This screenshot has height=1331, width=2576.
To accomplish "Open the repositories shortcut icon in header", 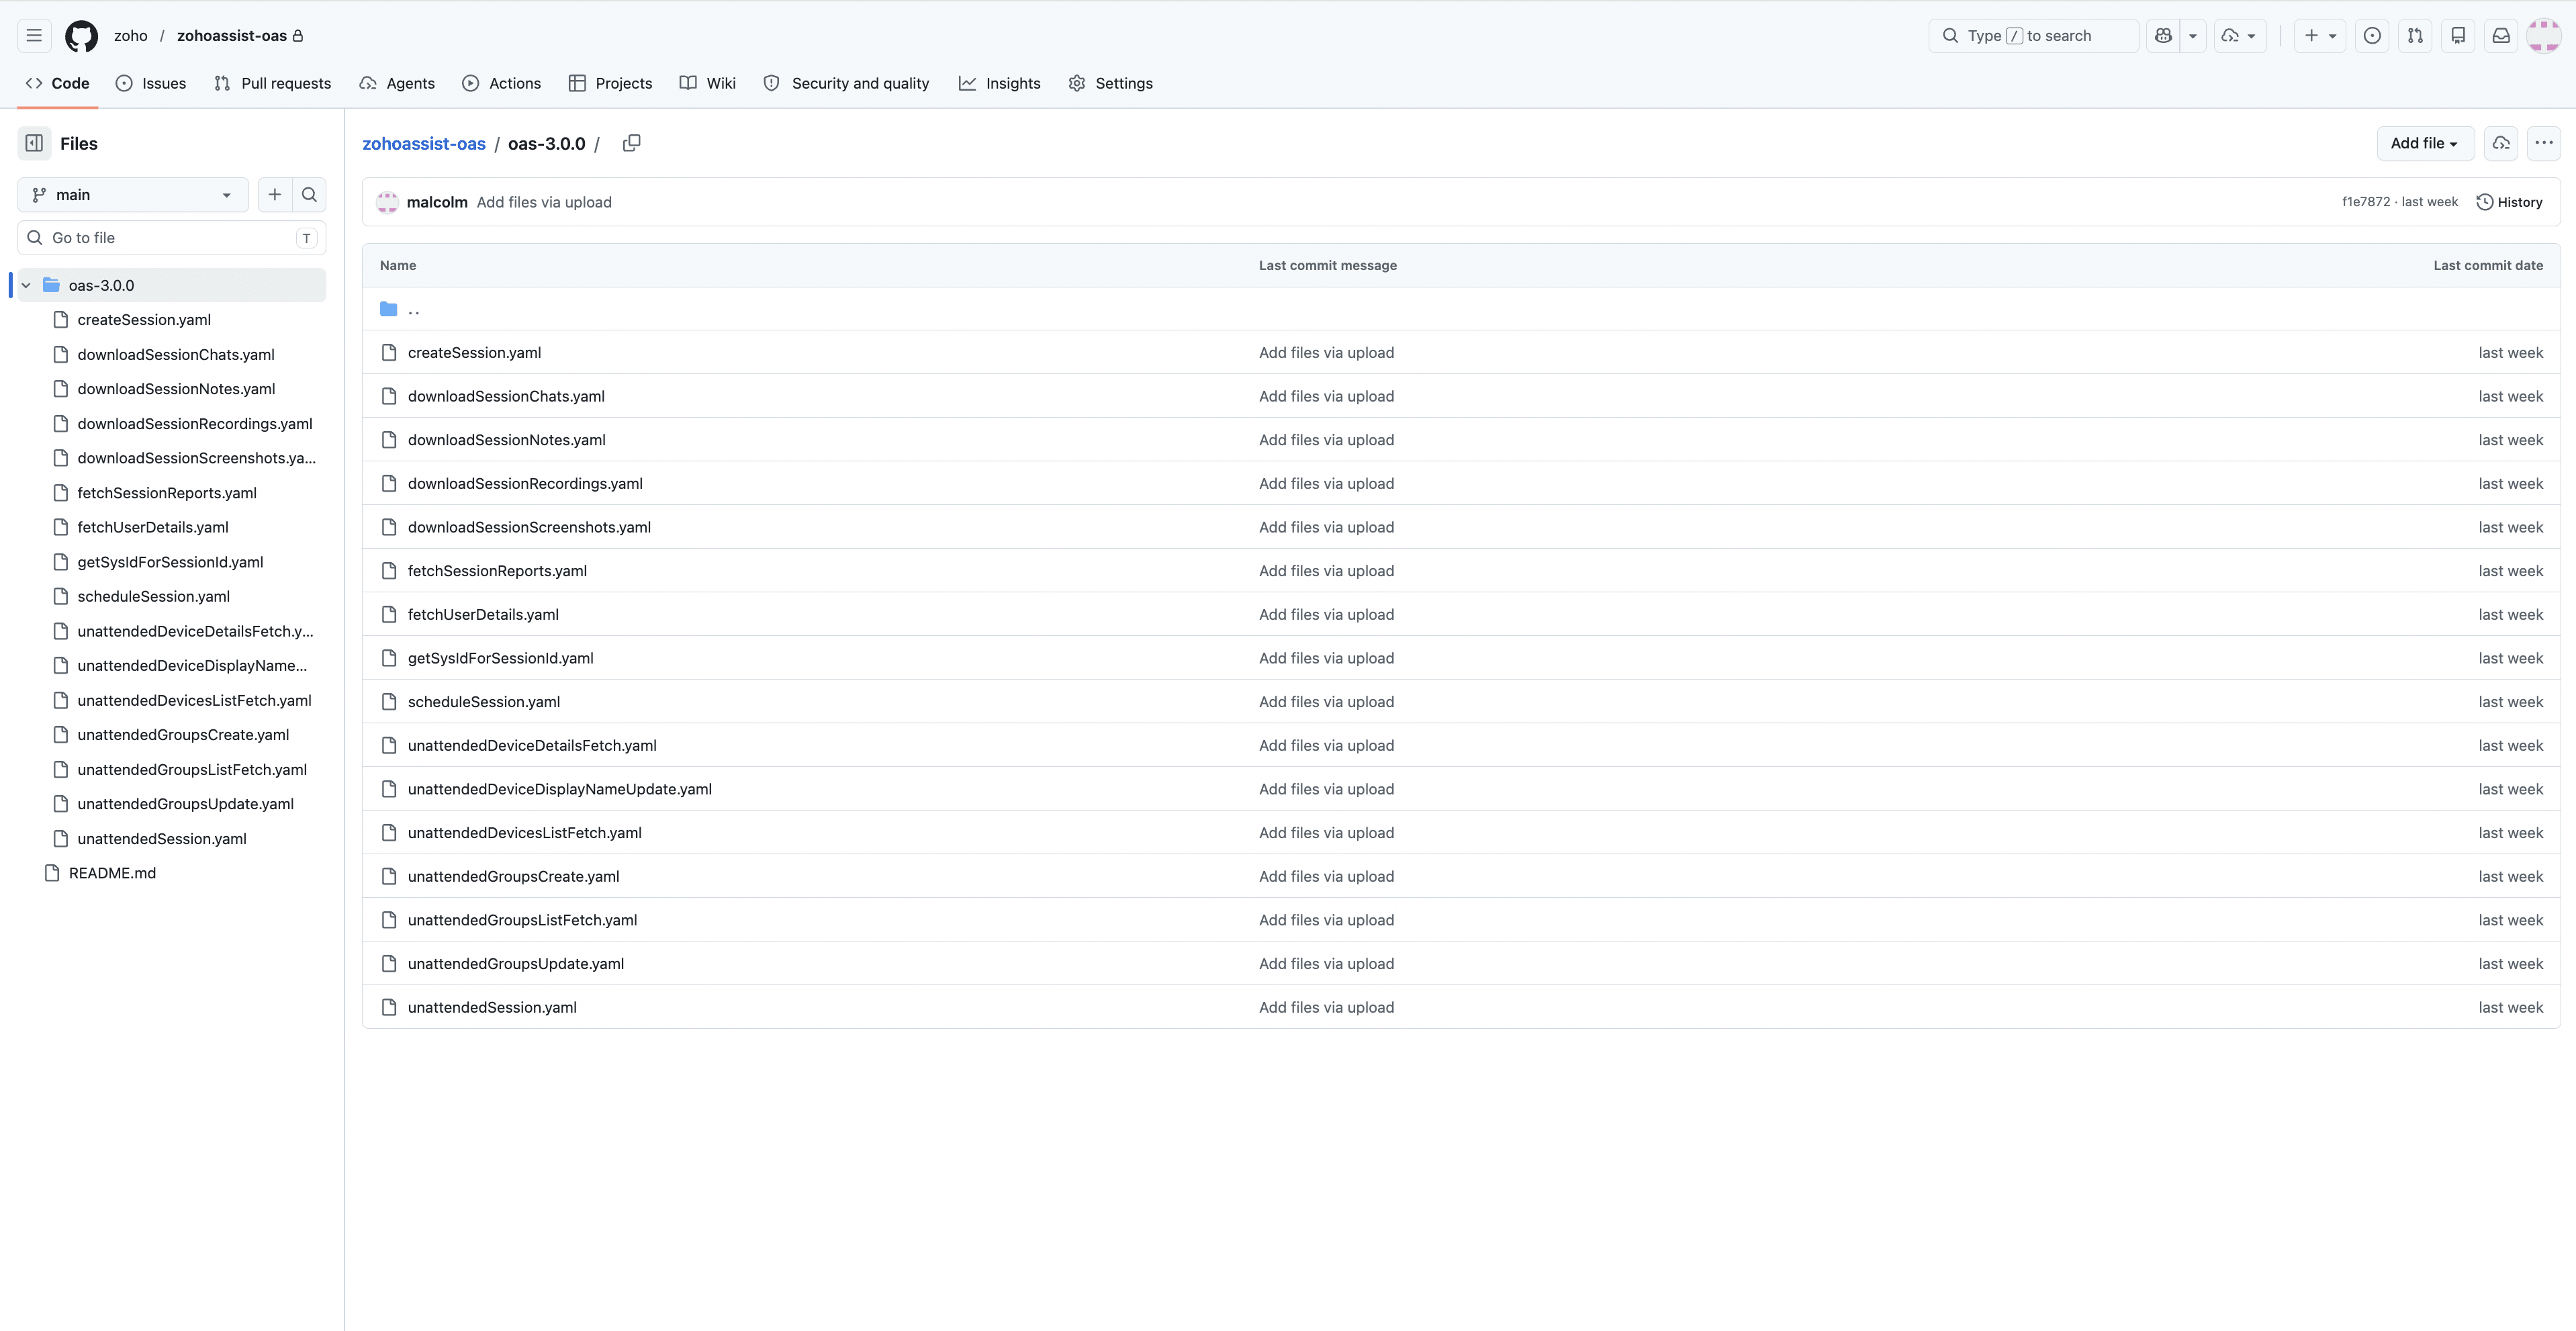I will [x=2458, y=36].
